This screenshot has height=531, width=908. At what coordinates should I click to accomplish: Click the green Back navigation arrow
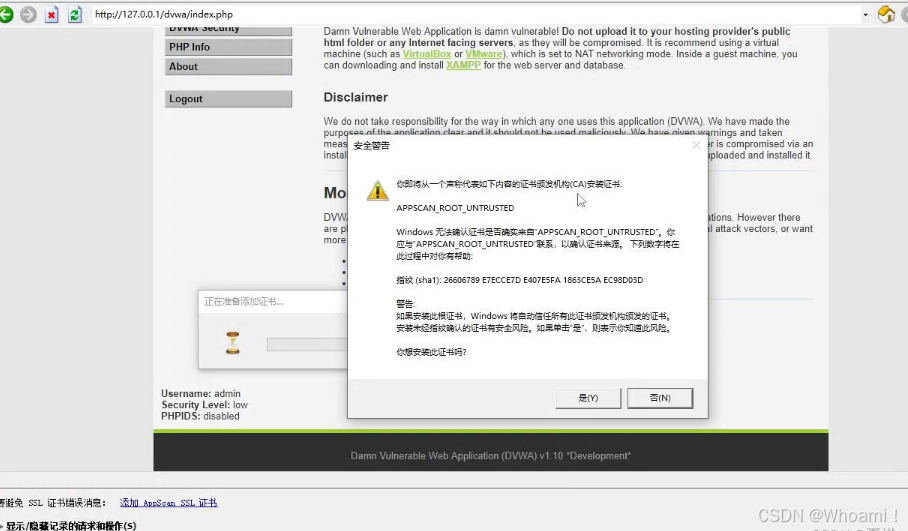pyautogui.click(x=5, y=14)
